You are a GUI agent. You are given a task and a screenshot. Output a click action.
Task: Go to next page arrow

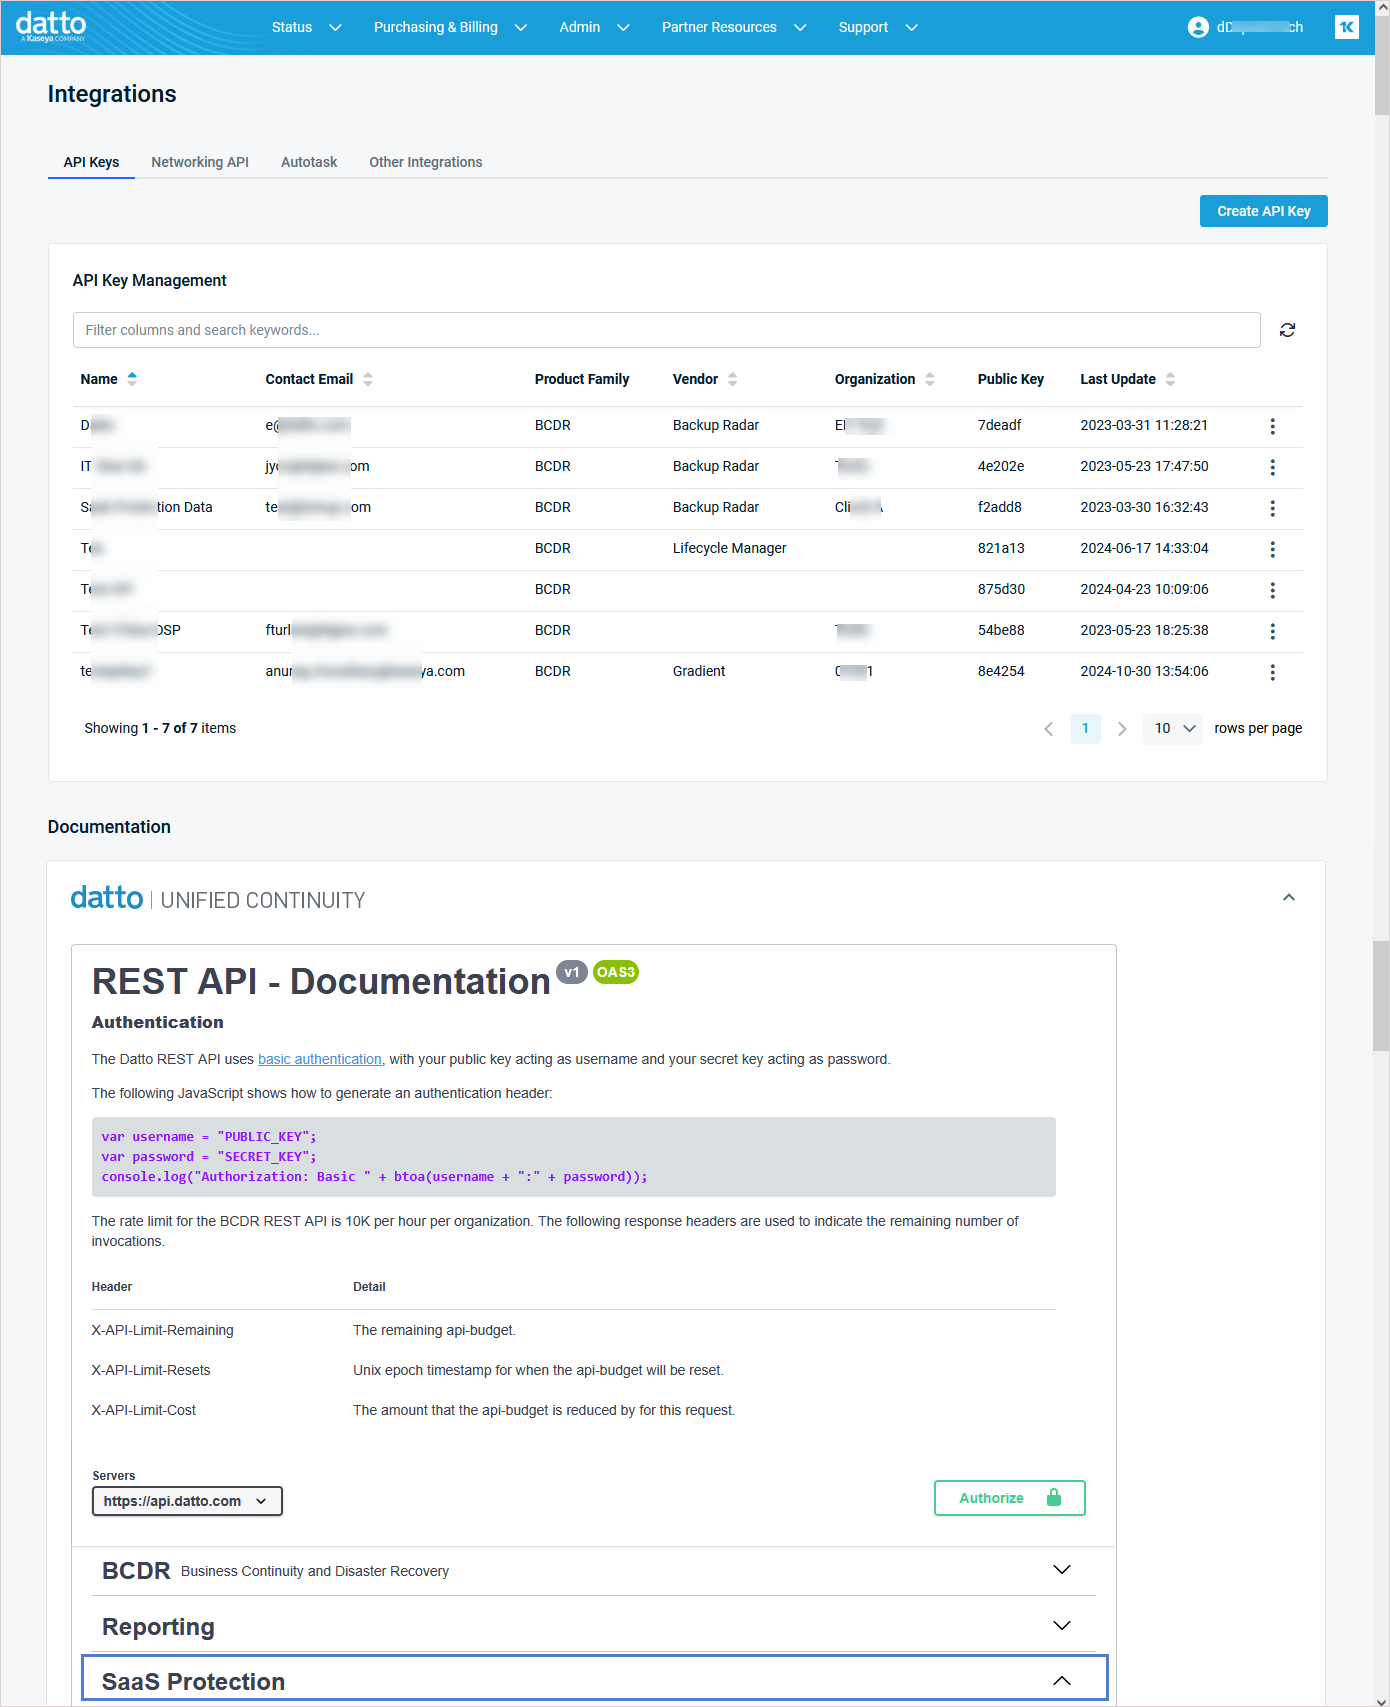1122,729
